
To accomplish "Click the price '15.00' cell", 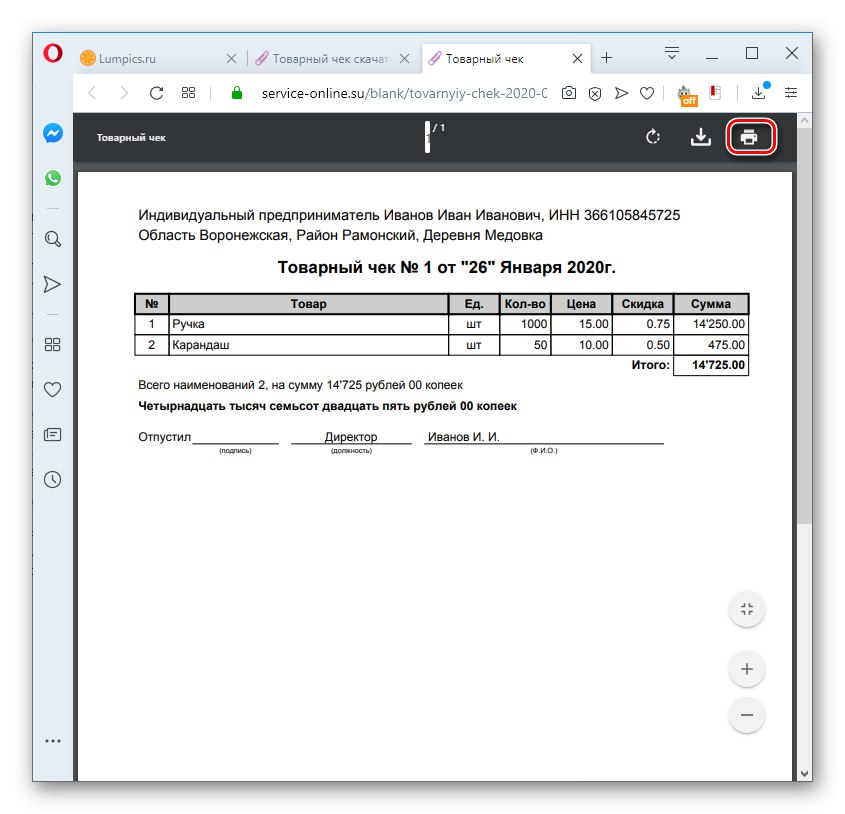I will coord(581,324).
